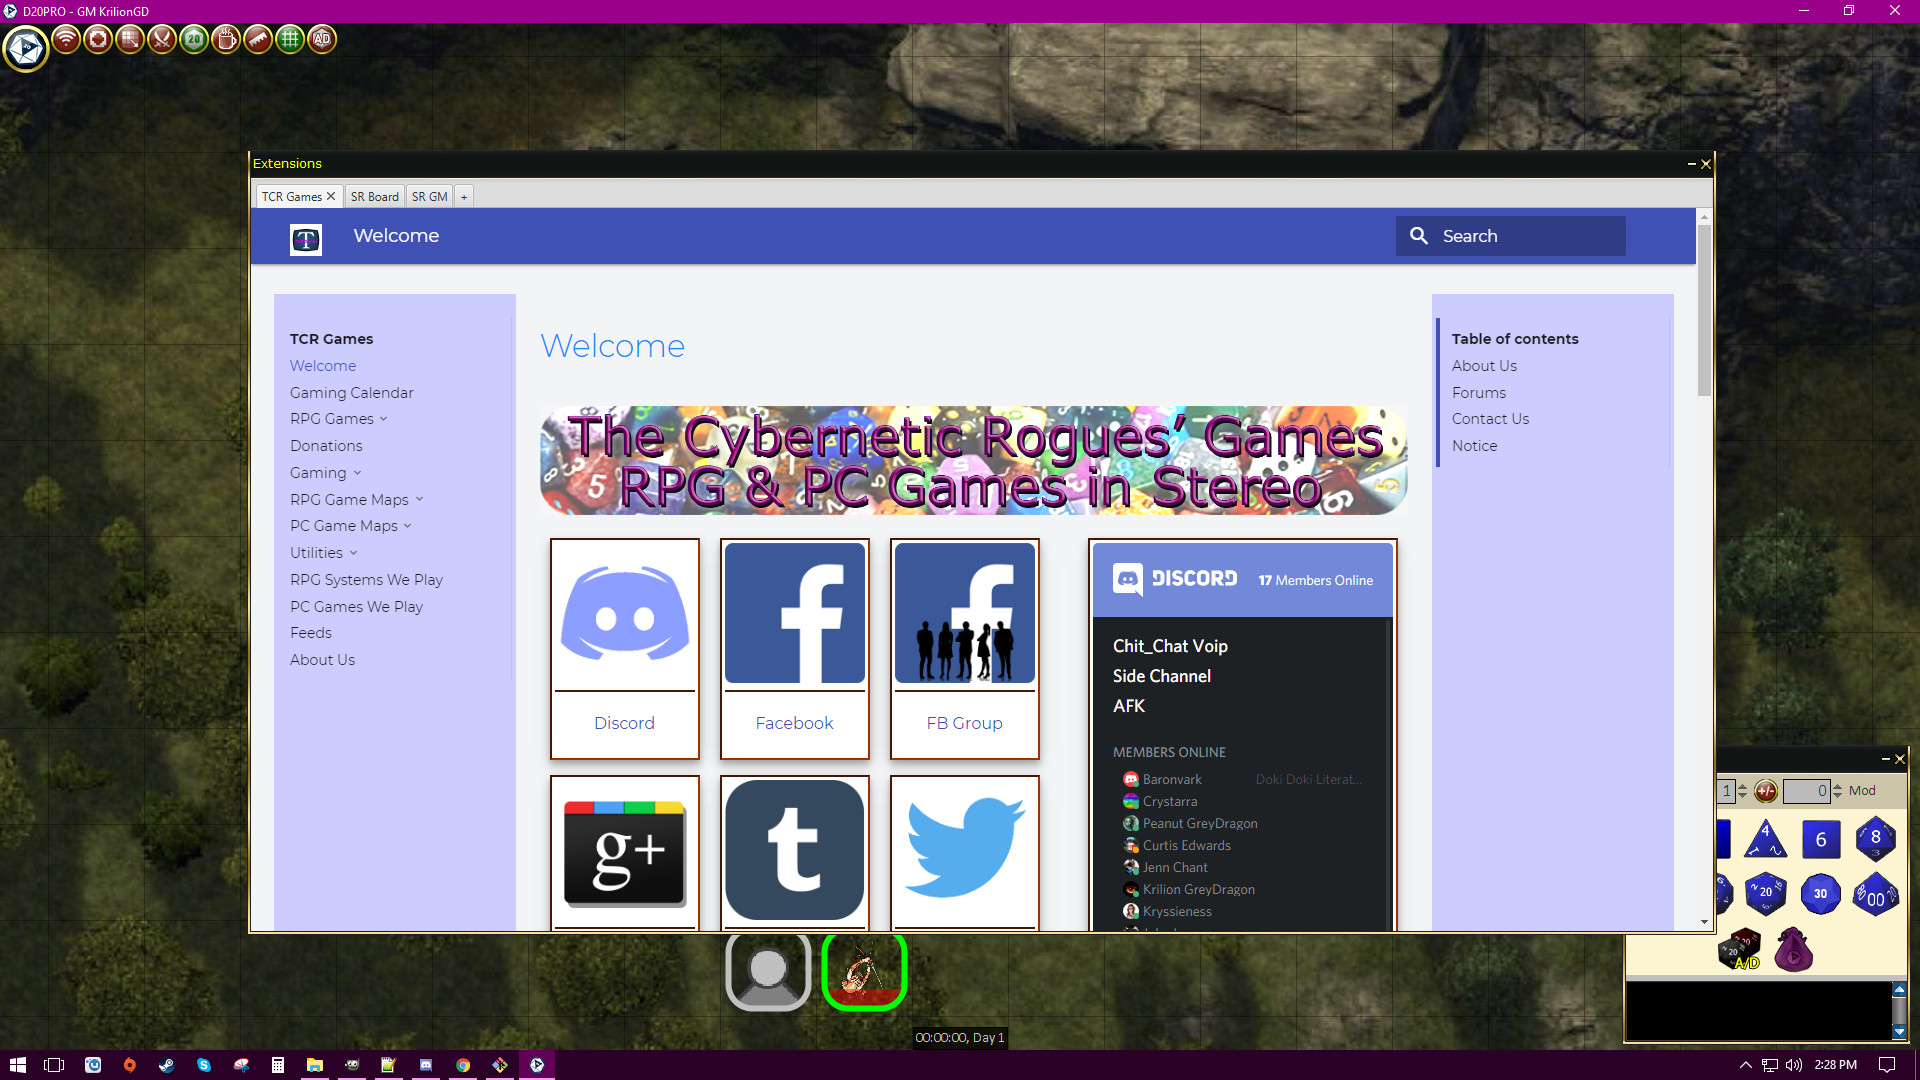Switch to the SR GM tab

pos(429,197)
